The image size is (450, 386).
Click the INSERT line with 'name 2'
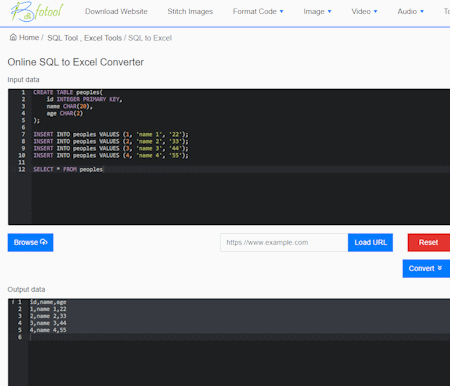111,141
